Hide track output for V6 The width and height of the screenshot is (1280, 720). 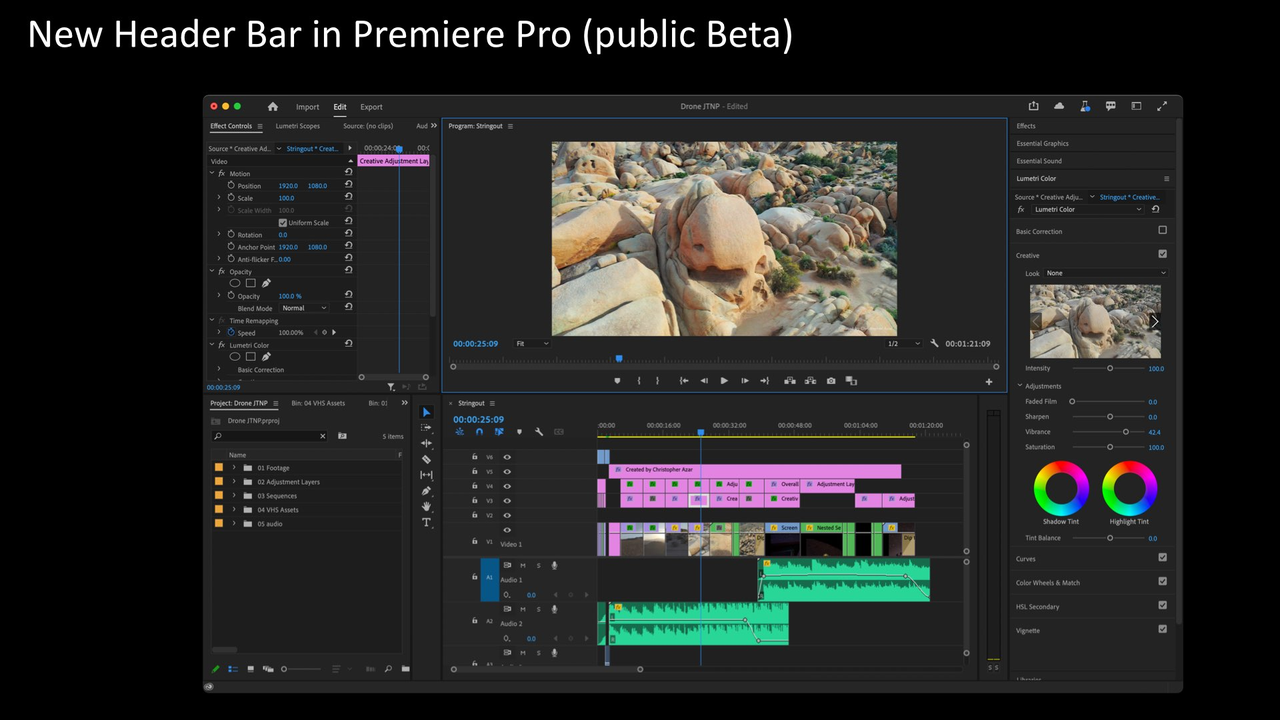tap(506, 456)
